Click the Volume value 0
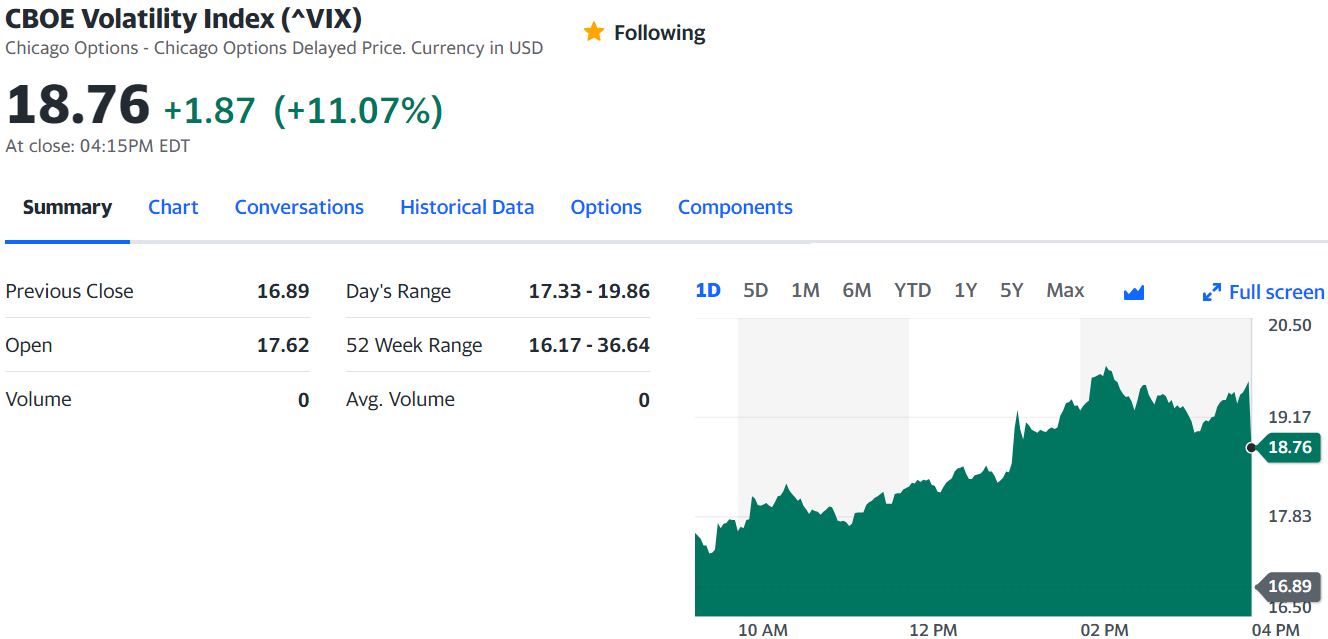1328x639 pixels. 304,400
